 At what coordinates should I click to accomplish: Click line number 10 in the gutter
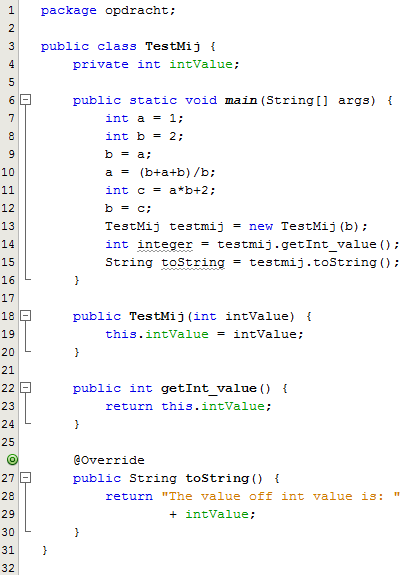8,172
